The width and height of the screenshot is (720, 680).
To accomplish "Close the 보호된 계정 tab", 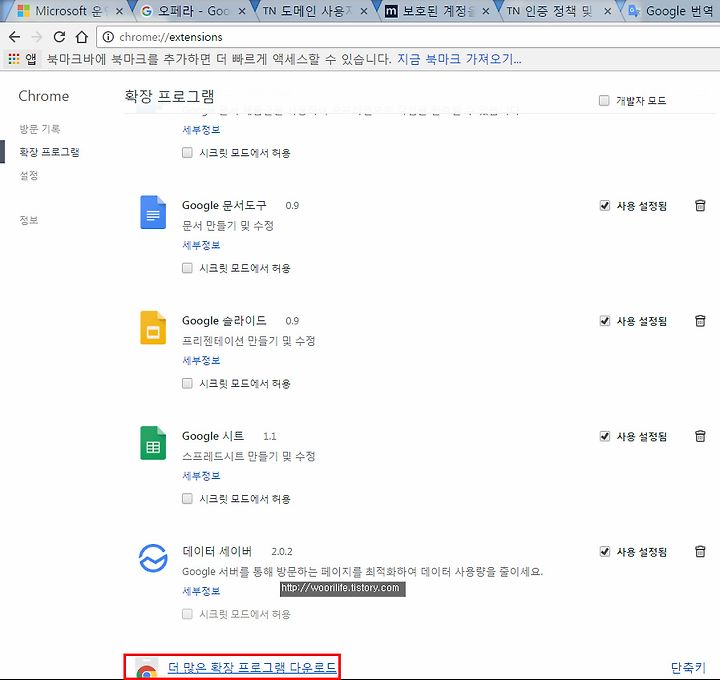I will click(486, 11).
